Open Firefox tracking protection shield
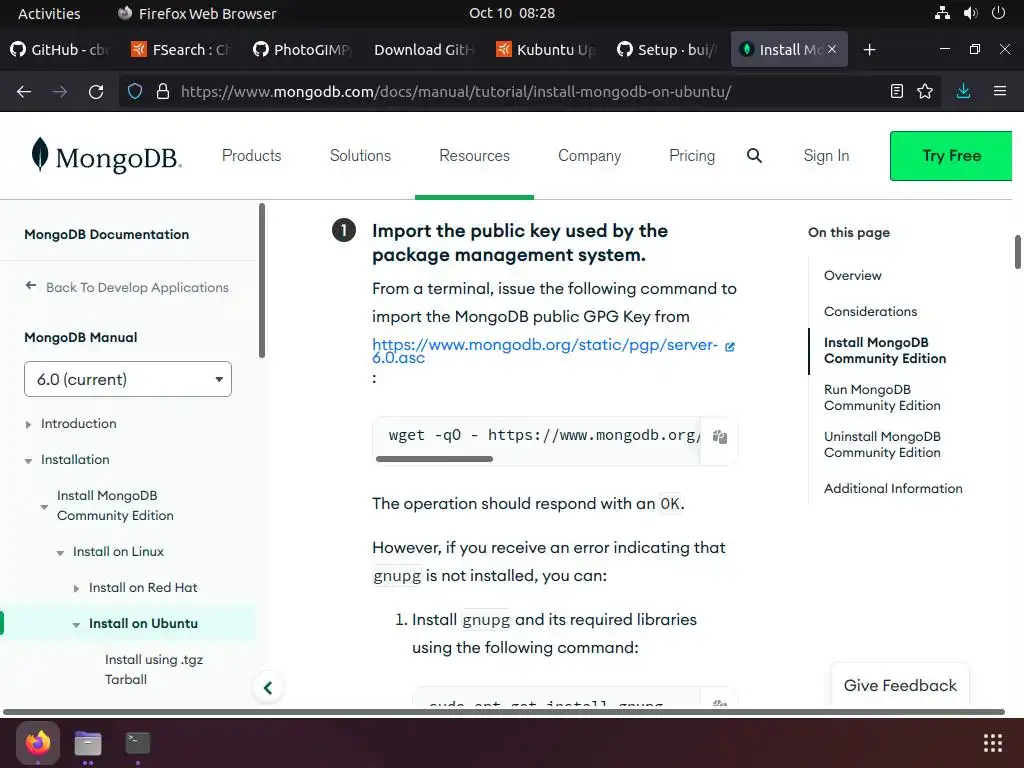 click(x=135, y=91)
